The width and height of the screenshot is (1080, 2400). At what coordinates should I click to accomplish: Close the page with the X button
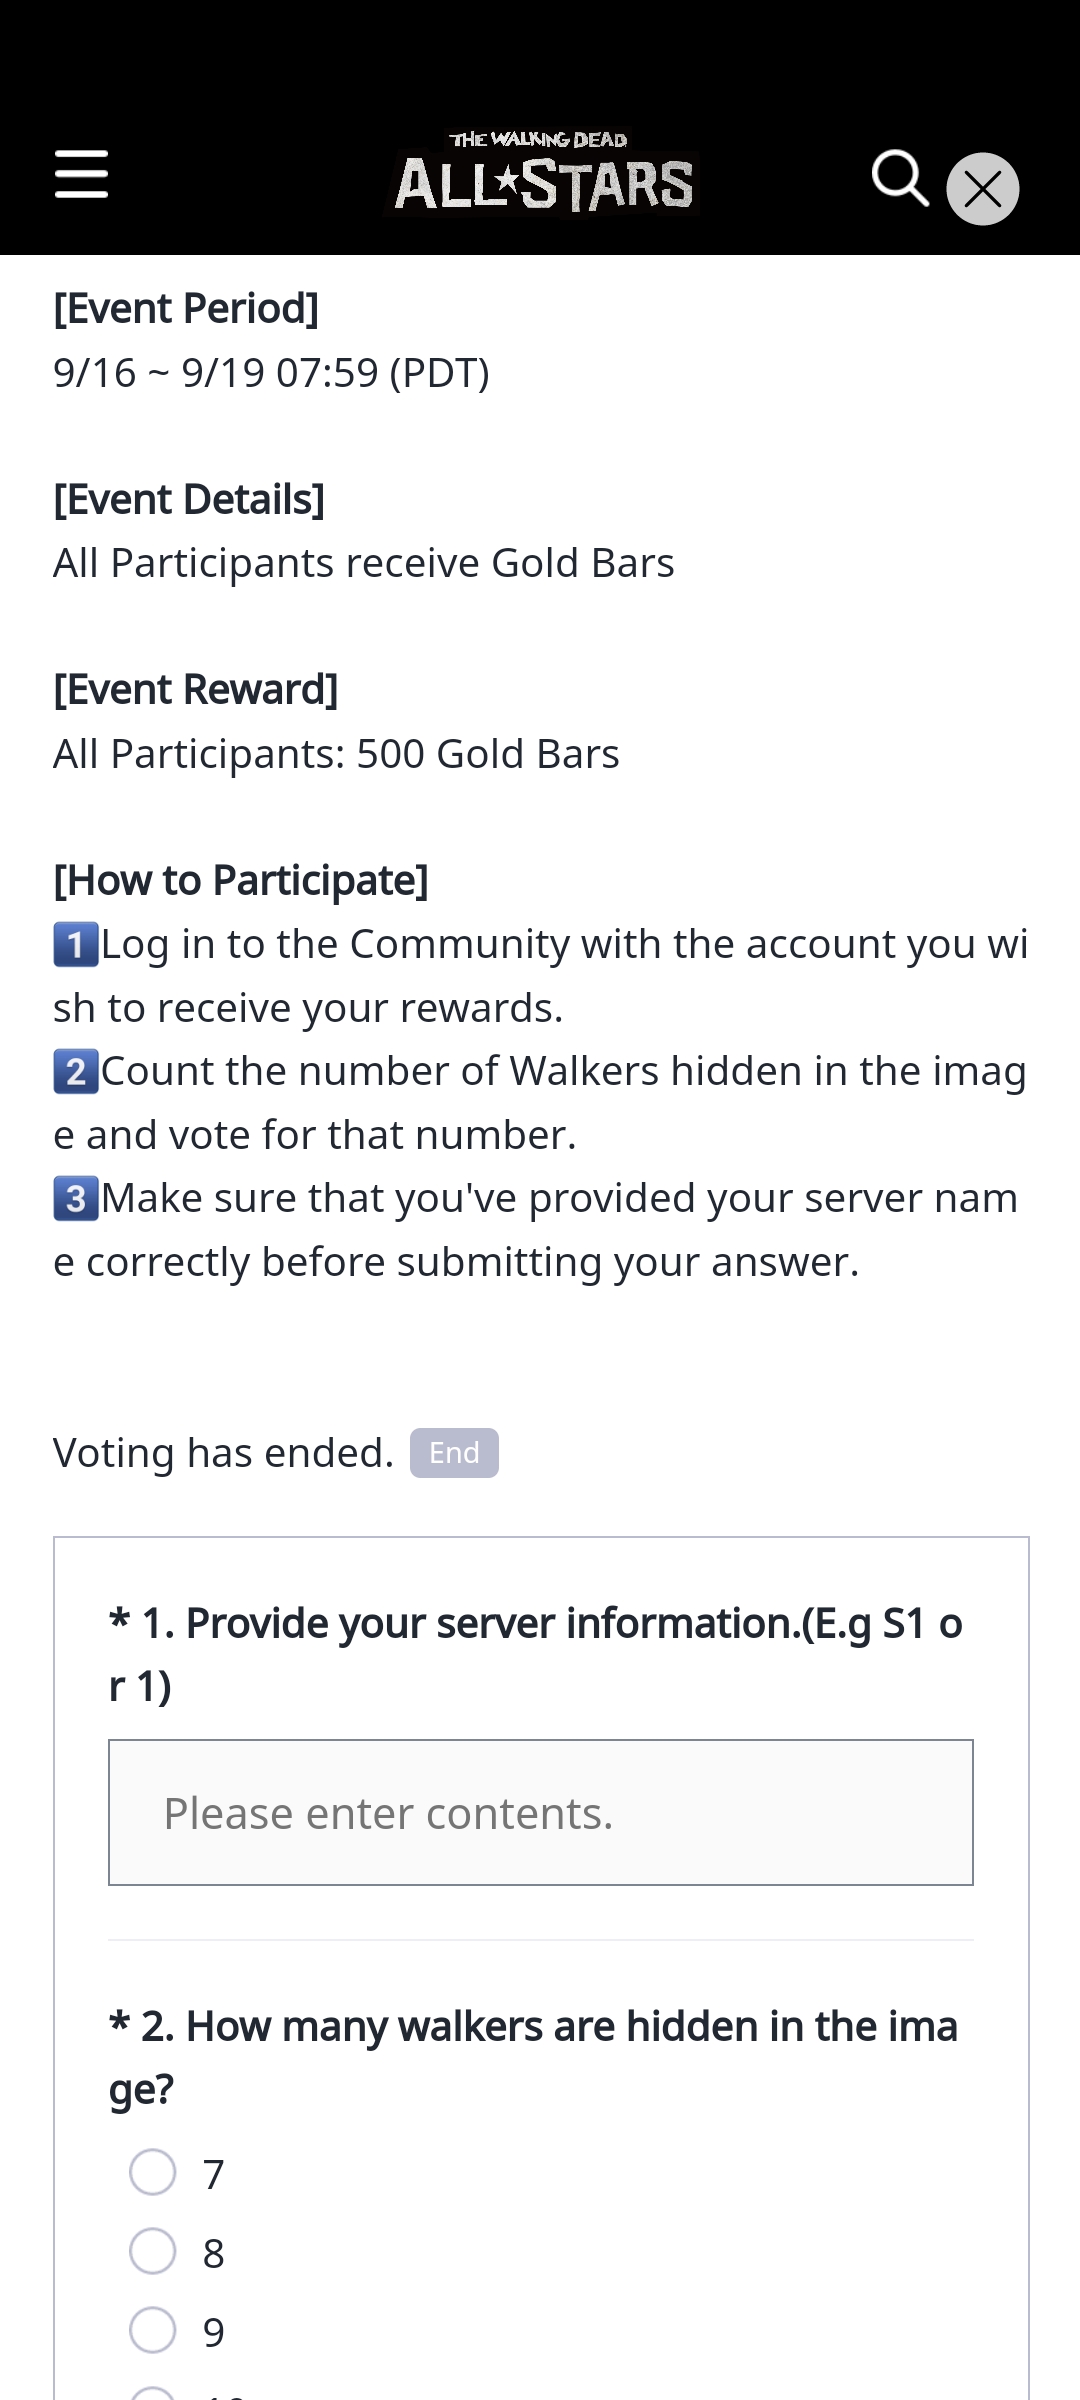coord(982,189)
